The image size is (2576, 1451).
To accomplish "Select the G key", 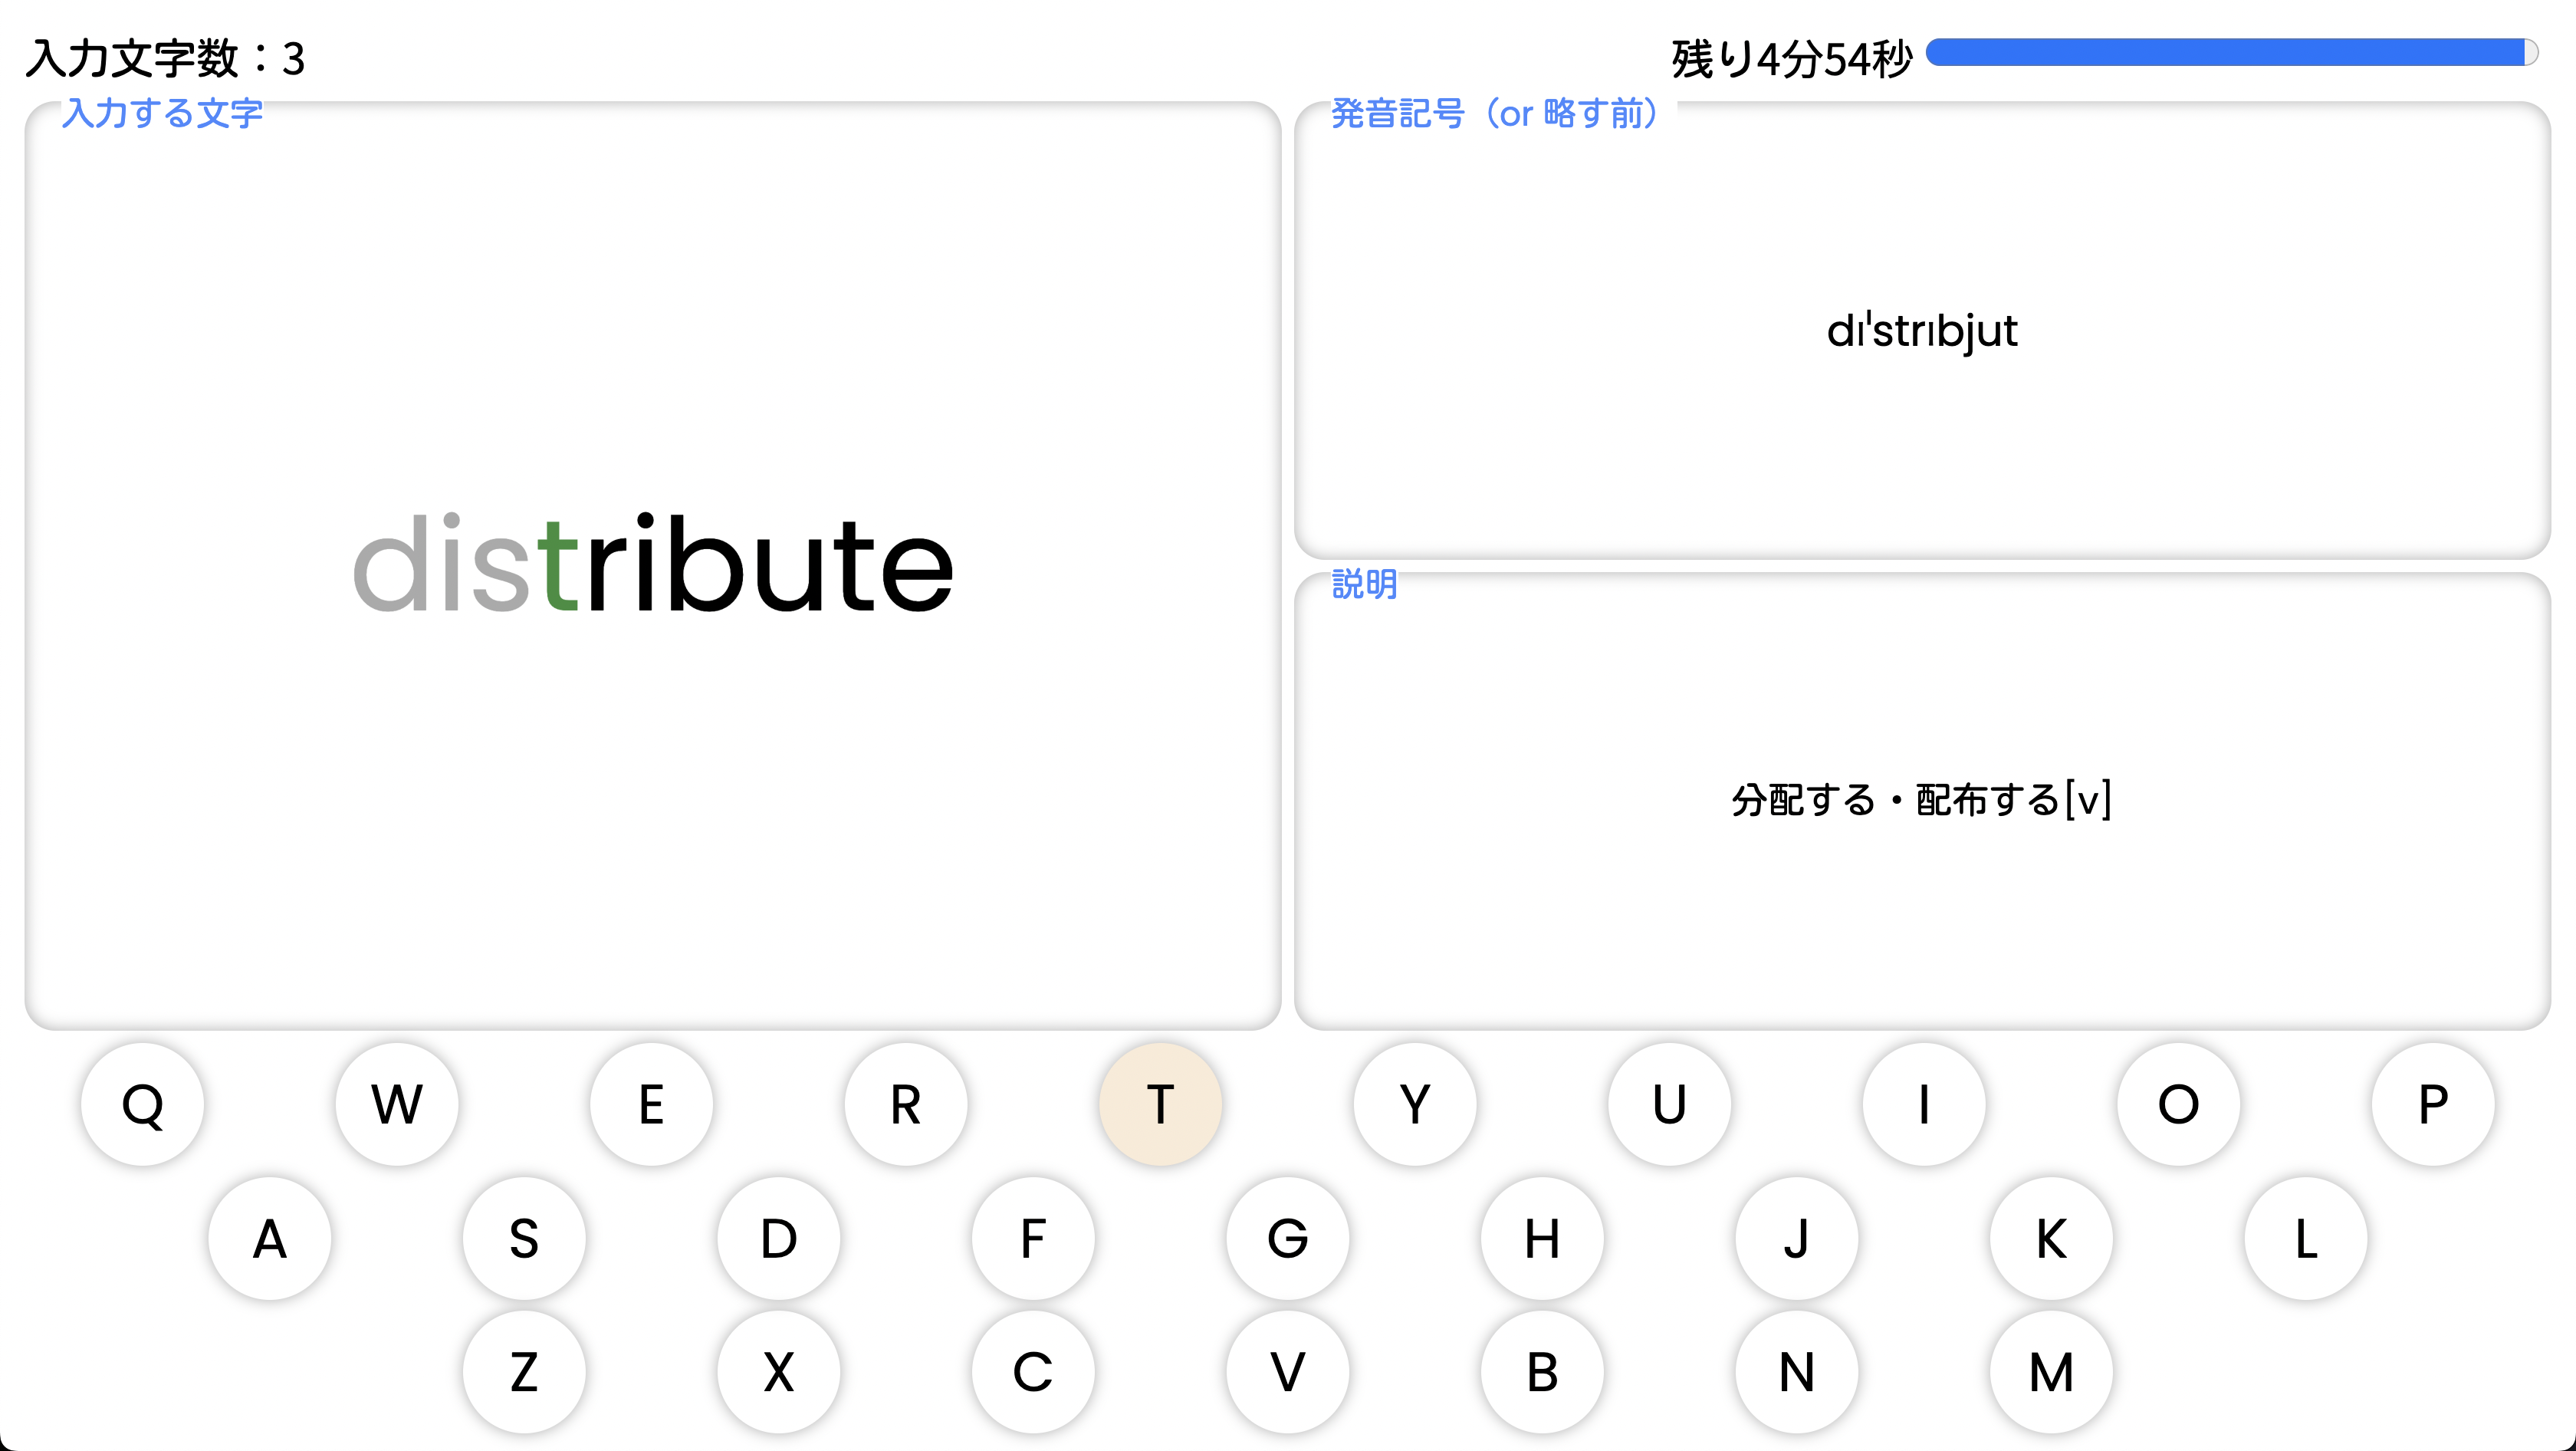I will [1288, 1238].
